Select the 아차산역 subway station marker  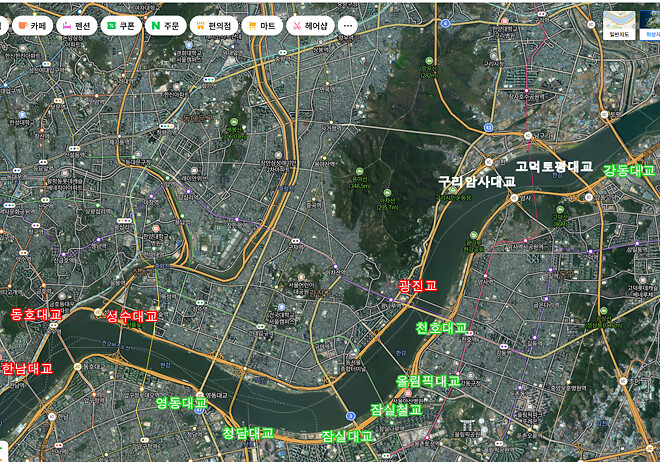click(335, 267)
